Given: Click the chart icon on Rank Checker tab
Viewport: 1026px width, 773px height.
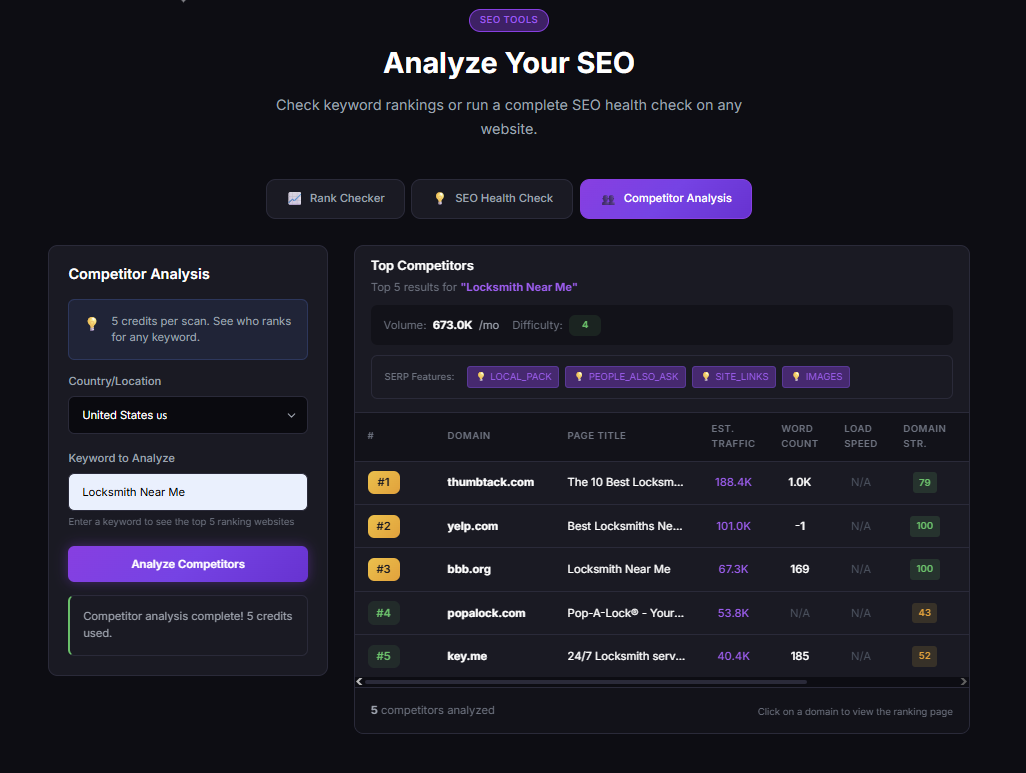Looking at the screenshot, I should pos(294,198).
